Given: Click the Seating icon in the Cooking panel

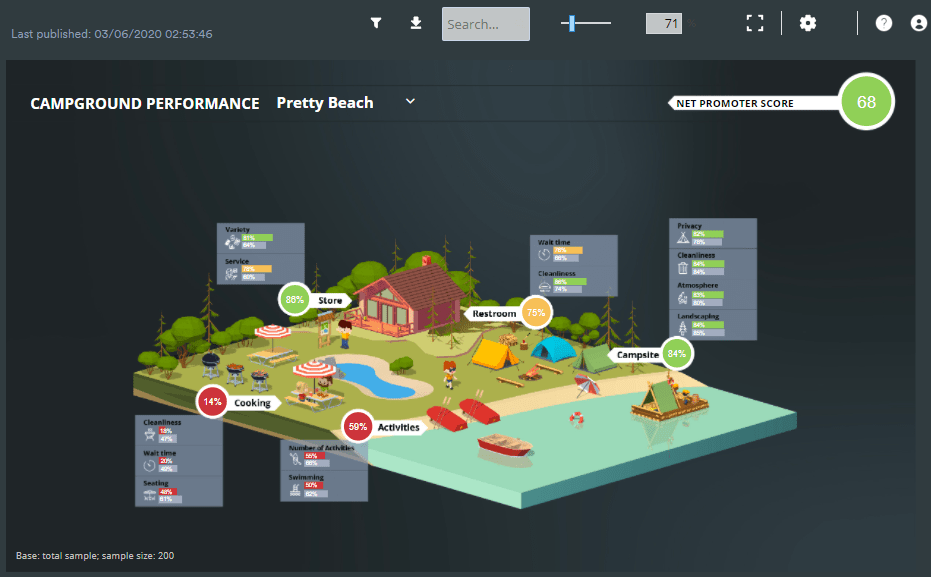Looking at the screenshot, I should click(x=149, y=494).
